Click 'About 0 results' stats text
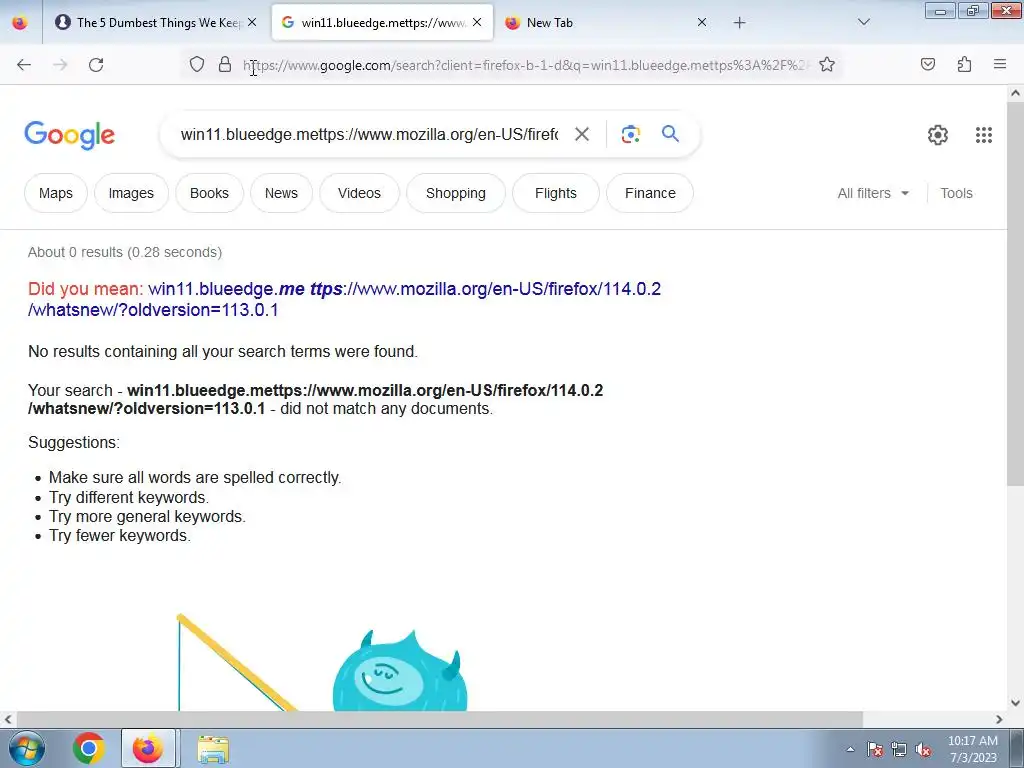Viewport: 1024px width, 768px height. [x=125, y=252]
